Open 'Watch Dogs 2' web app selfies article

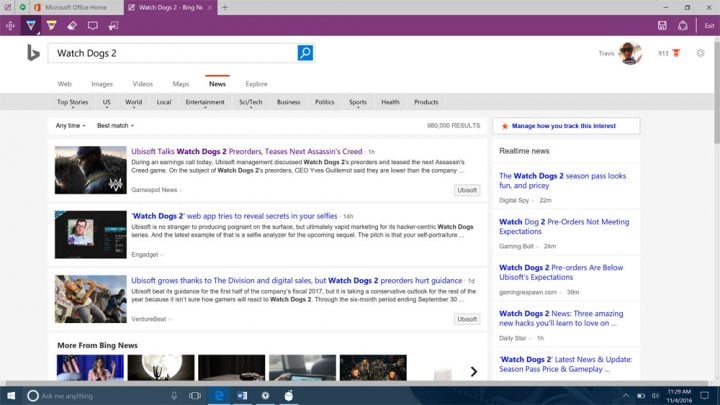pos(235,216)
